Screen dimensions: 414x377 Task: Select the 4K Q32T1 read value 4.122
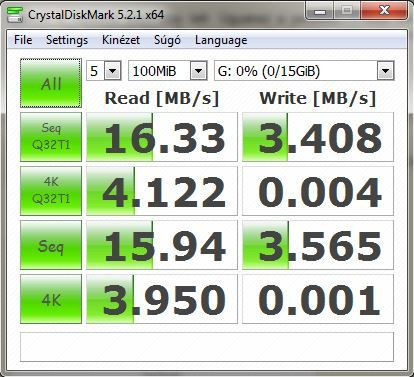[x=162, y=191]
